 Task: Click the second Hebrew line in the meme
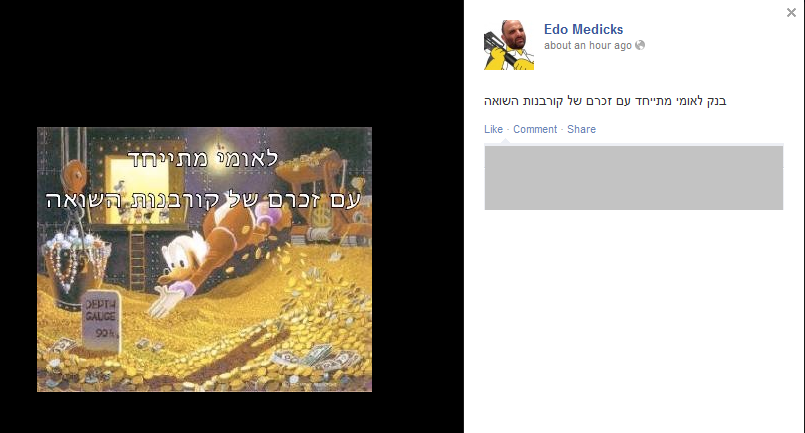(x=204, y=200)
